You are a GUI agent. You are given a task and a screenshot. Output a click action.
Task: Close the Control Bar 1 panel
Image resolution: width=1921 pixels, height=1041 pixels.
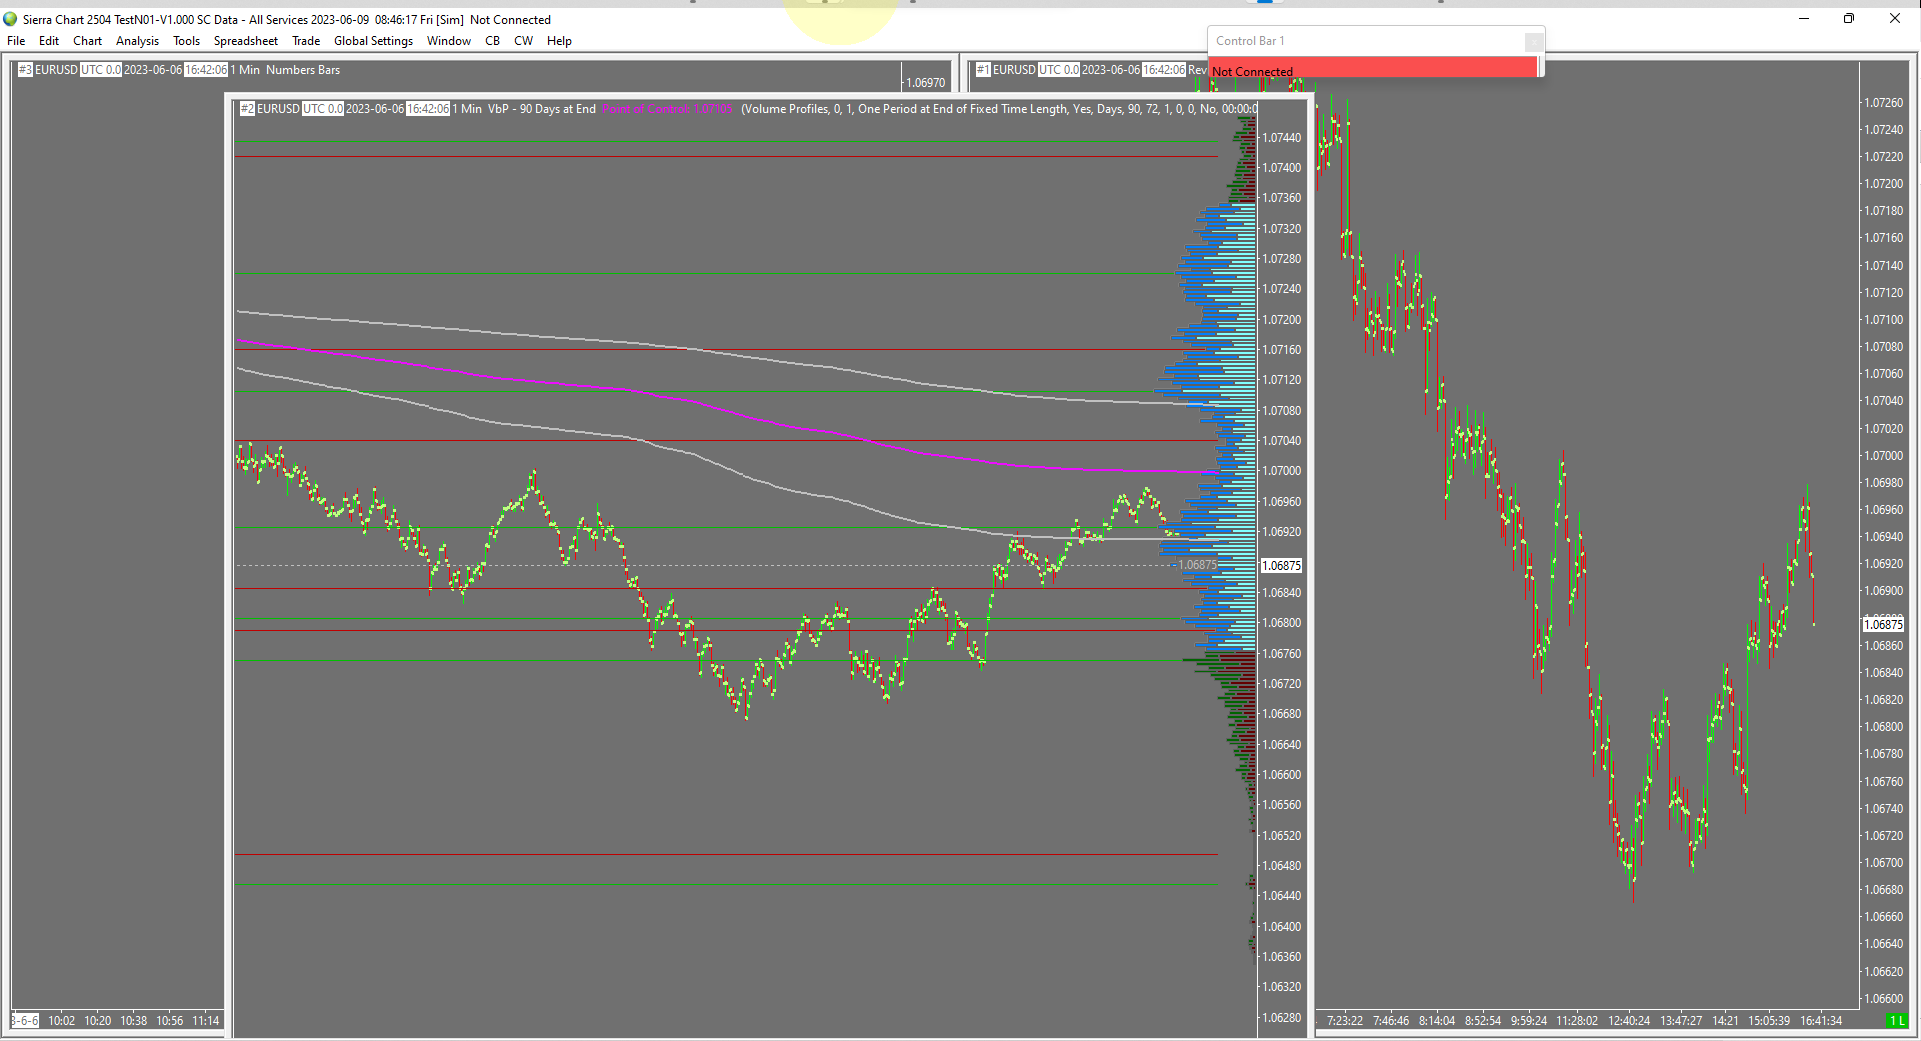click(1533, 41)
